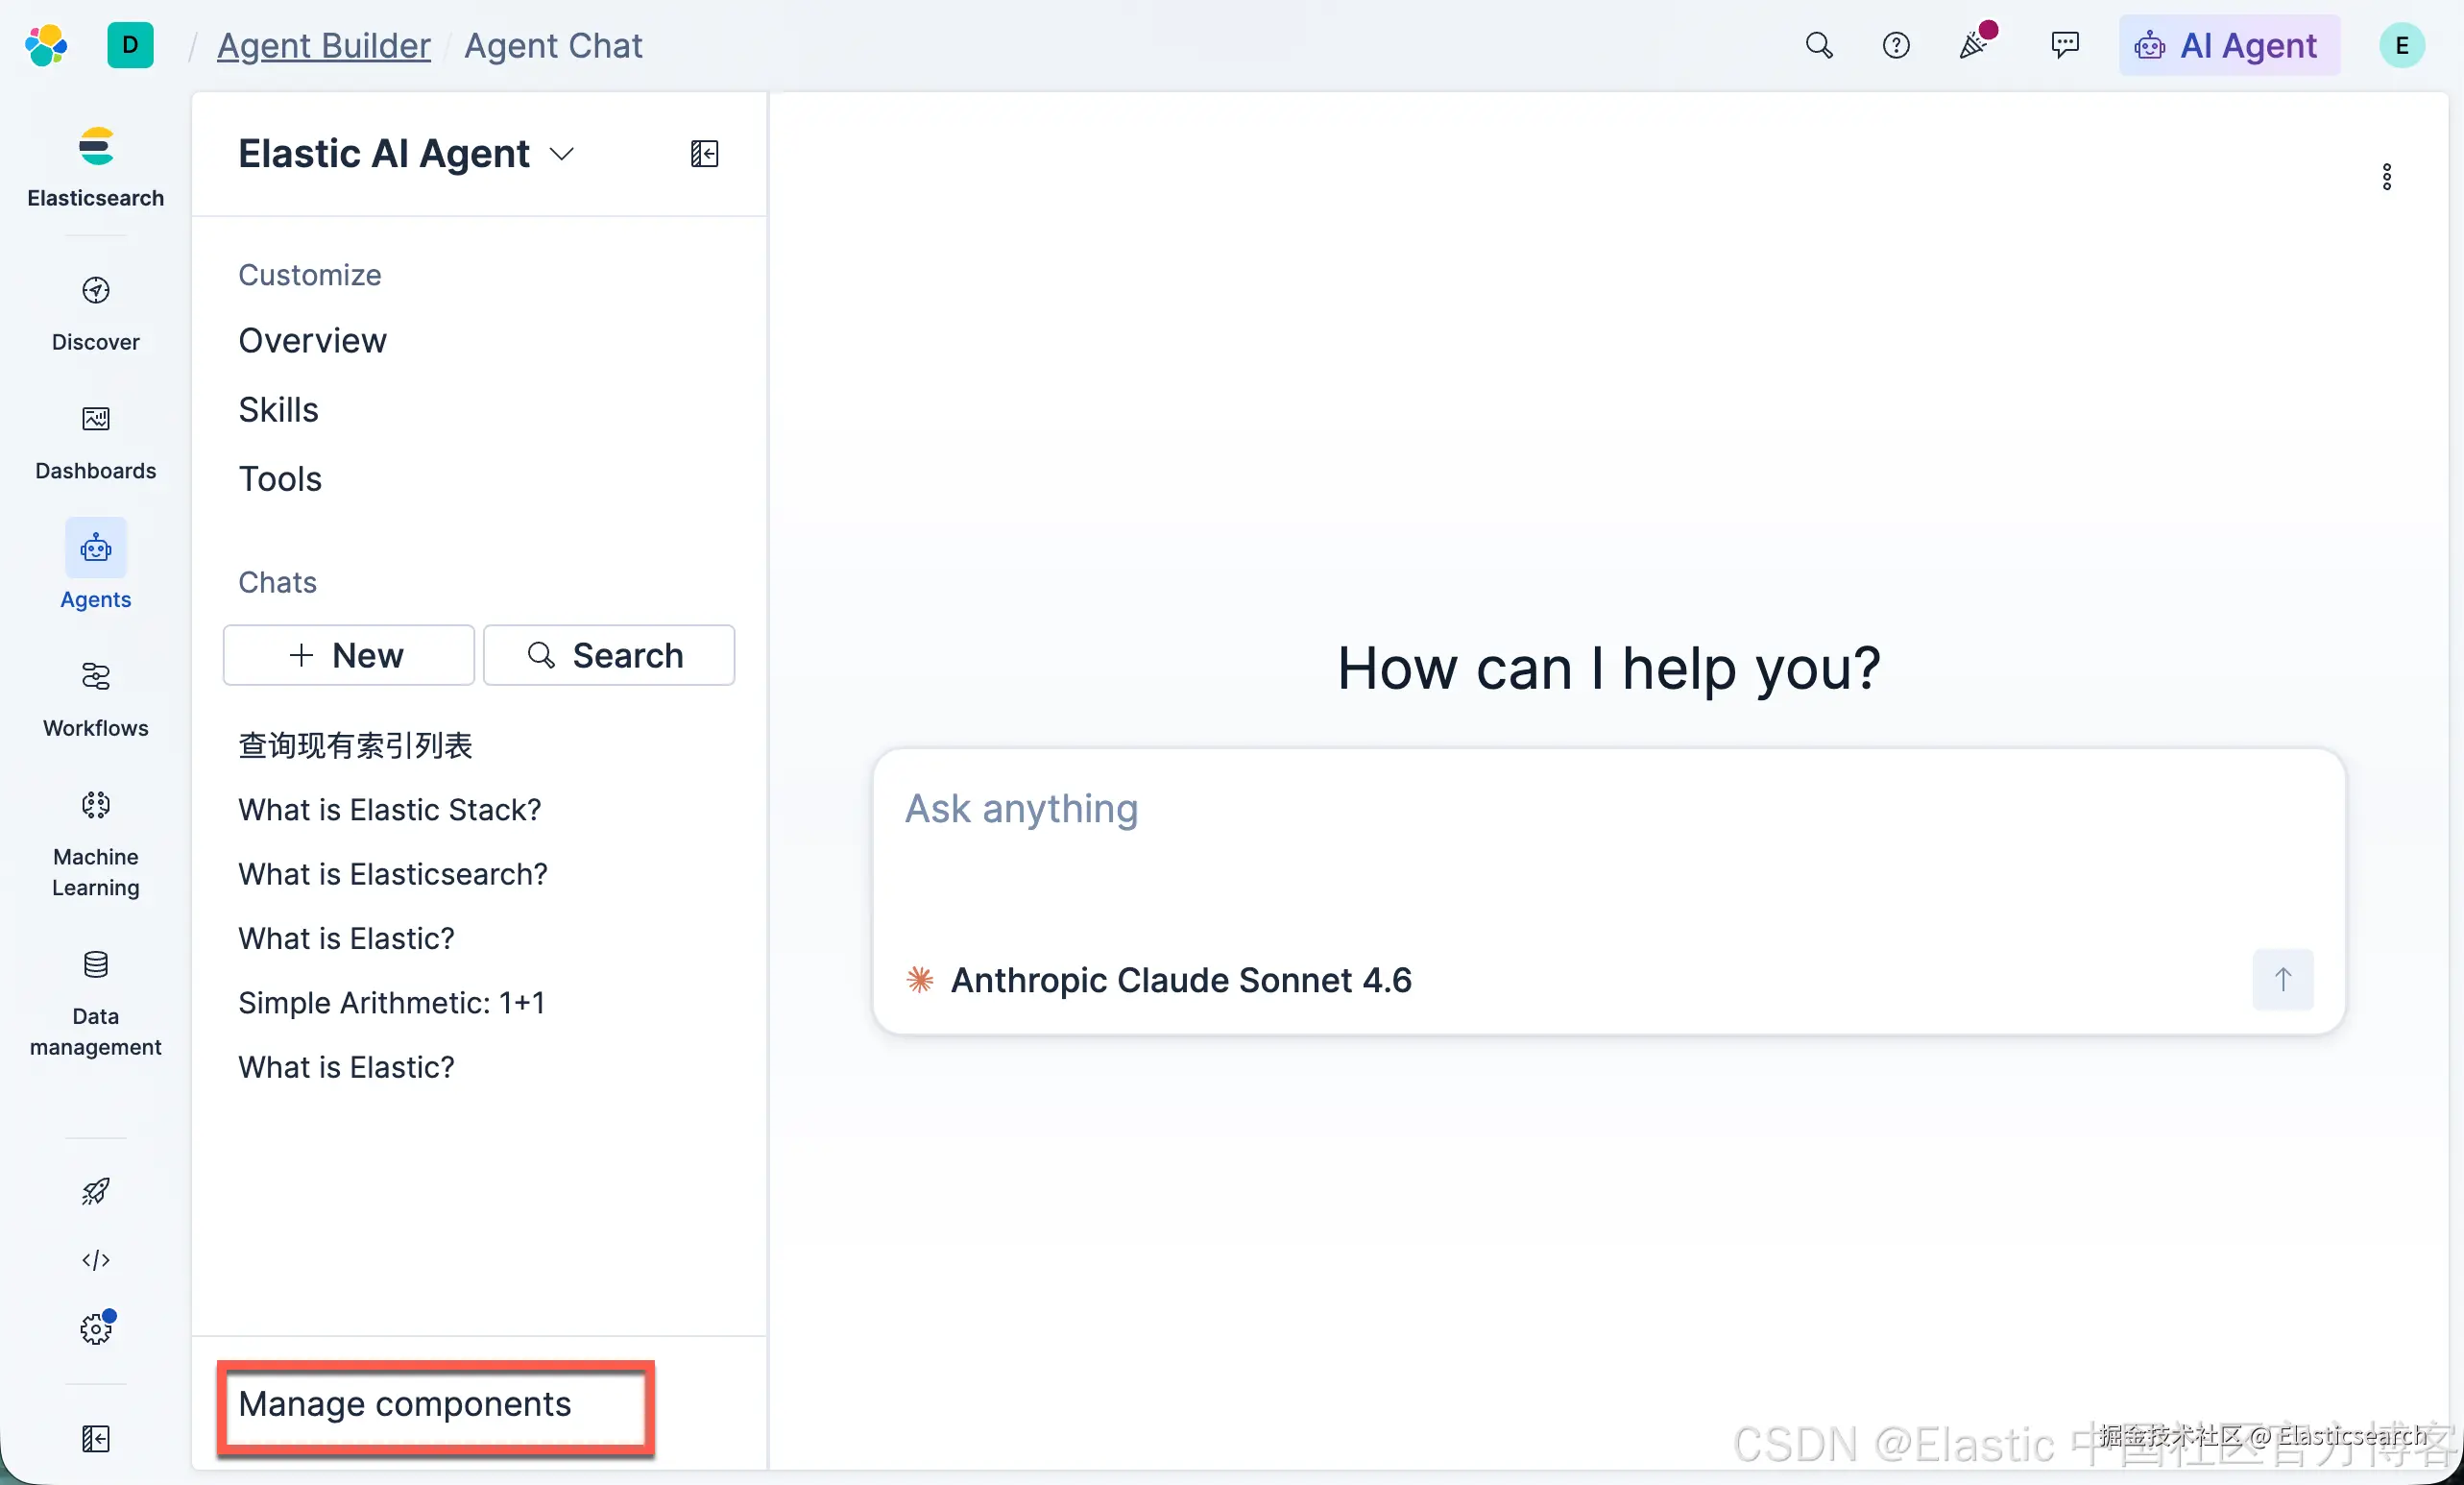Open the chat 查询现有索引列表

coord(355,745)
